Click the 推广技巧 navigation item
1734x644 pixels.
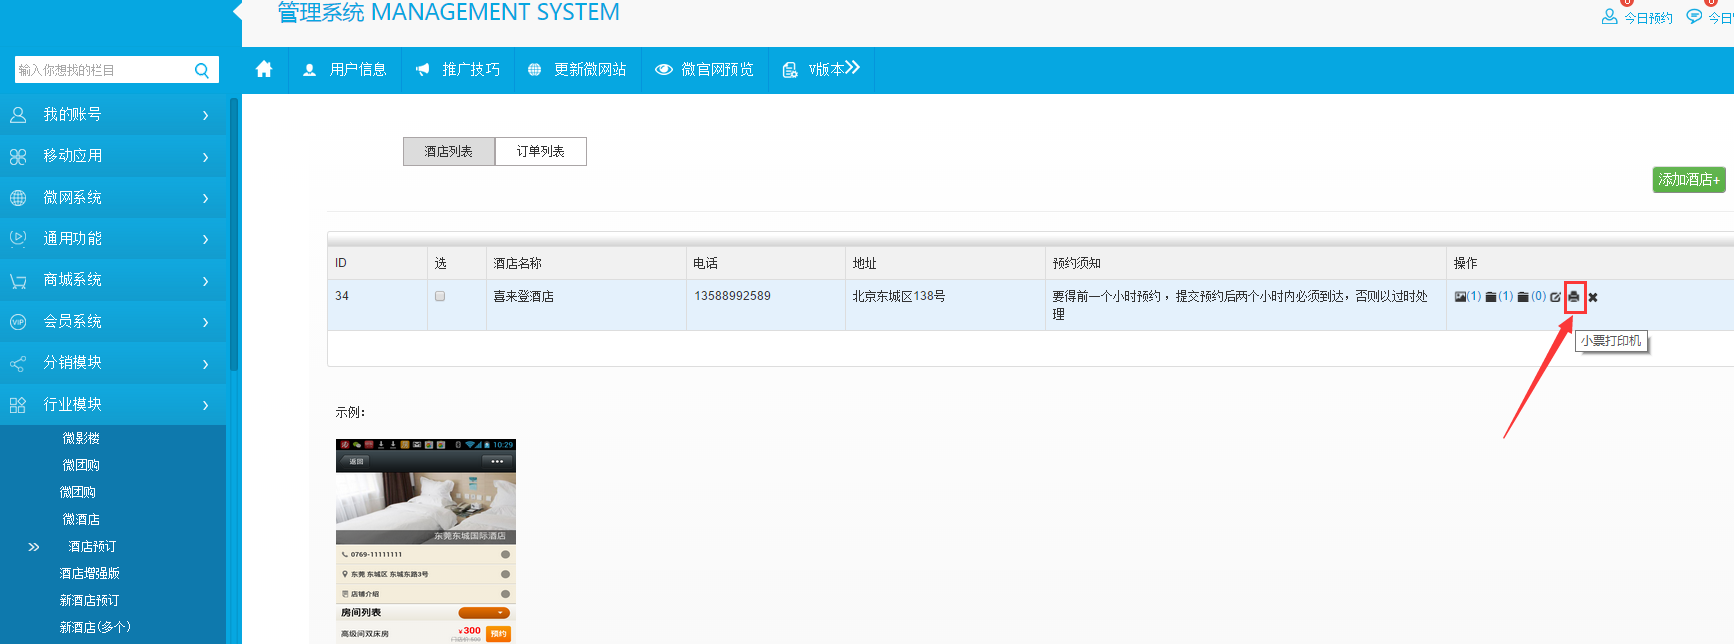(x=458, y=70)
